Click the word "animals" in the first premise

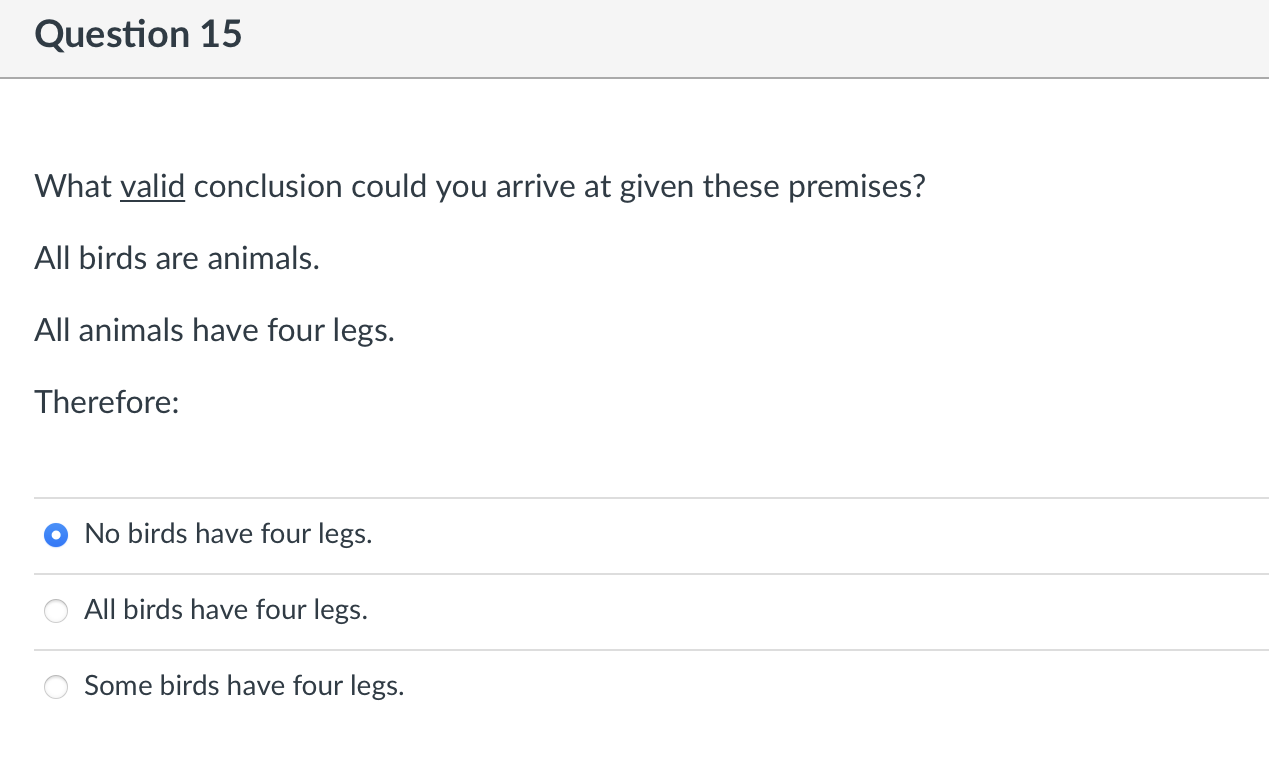point(263,259)
